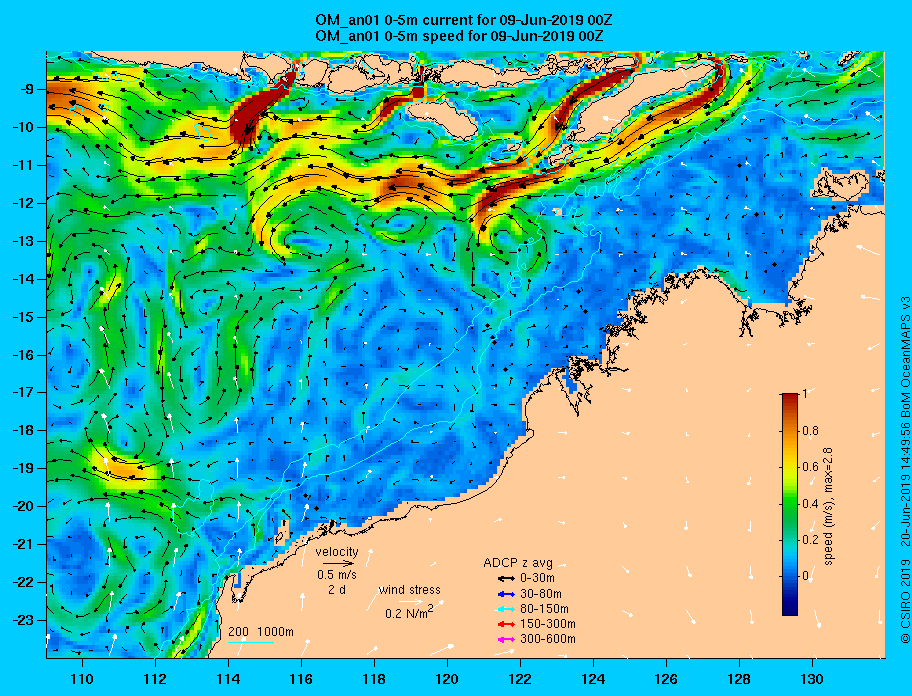Viewport: 912px width, 696px height.
Task: Click the '20-Jun-2019 14:49:56' timestamp text
Action: click(905, 486)
